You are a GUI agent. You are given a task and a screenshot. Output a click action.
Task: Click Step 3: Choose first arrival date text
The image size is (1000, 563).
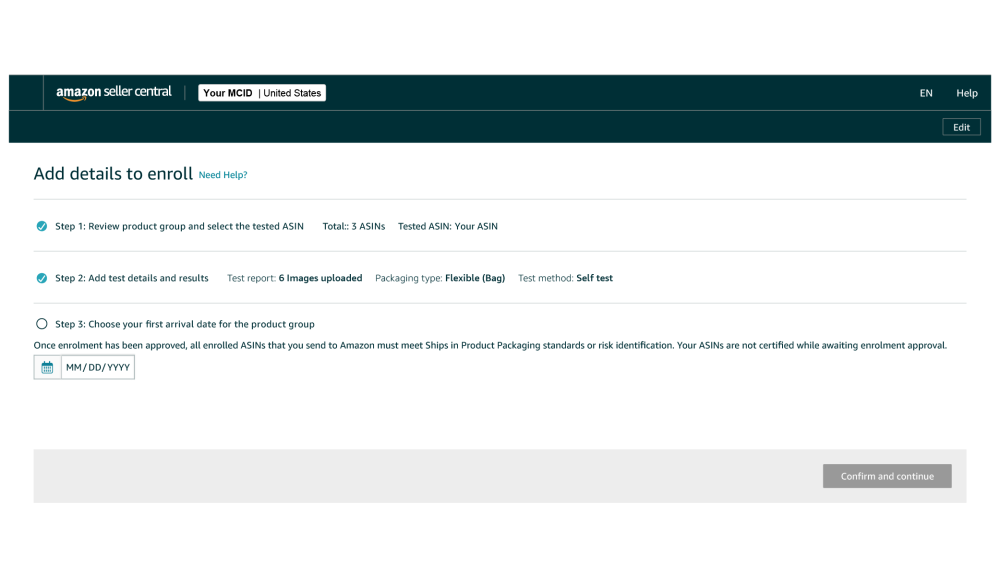click(x=184, y=324)
